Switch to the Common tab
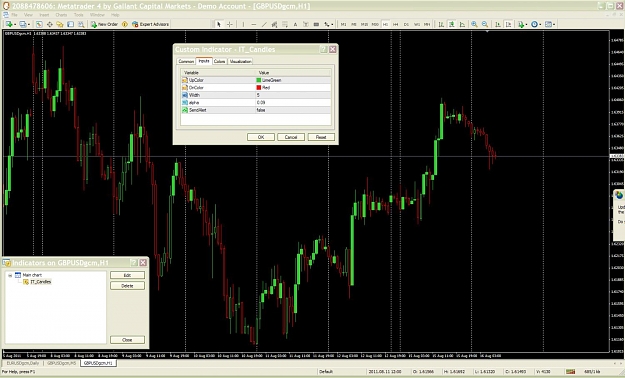 [186, 61]
